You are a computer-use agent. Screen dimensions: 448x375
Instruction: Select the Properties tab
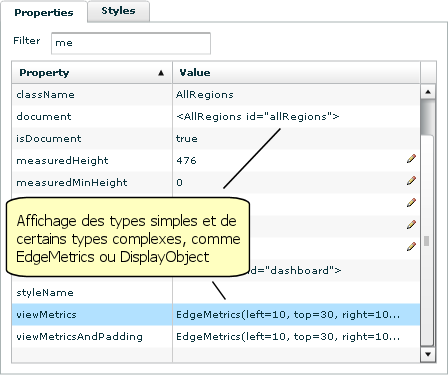pos(44,12)
